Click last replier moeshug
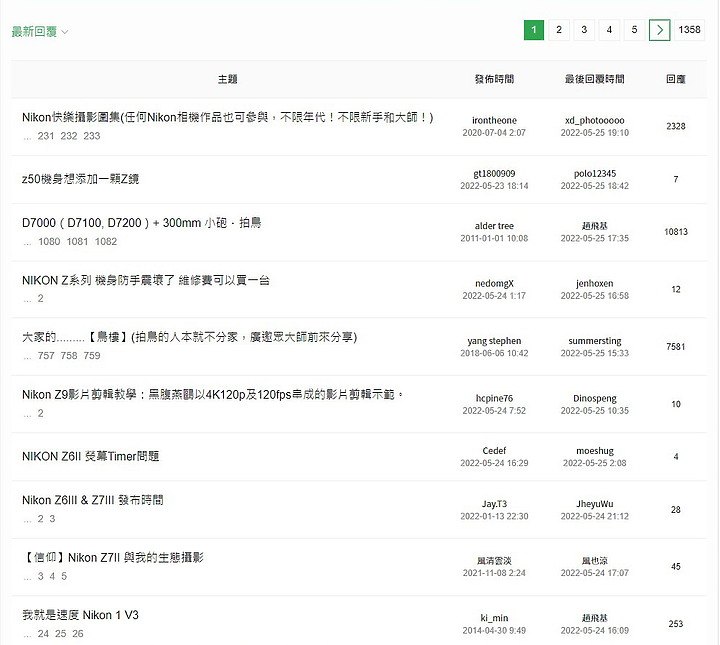 pos(595,451)
